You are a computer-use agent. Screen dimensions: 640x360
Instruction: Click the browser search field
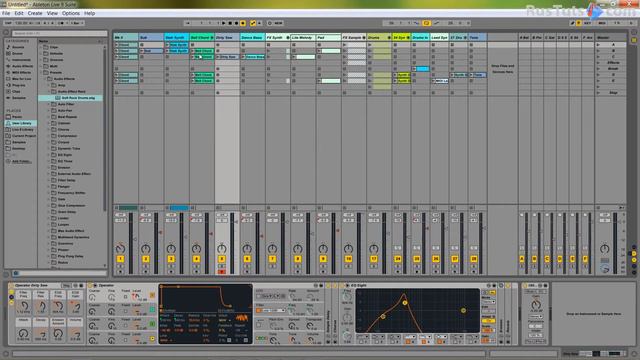pos(60,33)
